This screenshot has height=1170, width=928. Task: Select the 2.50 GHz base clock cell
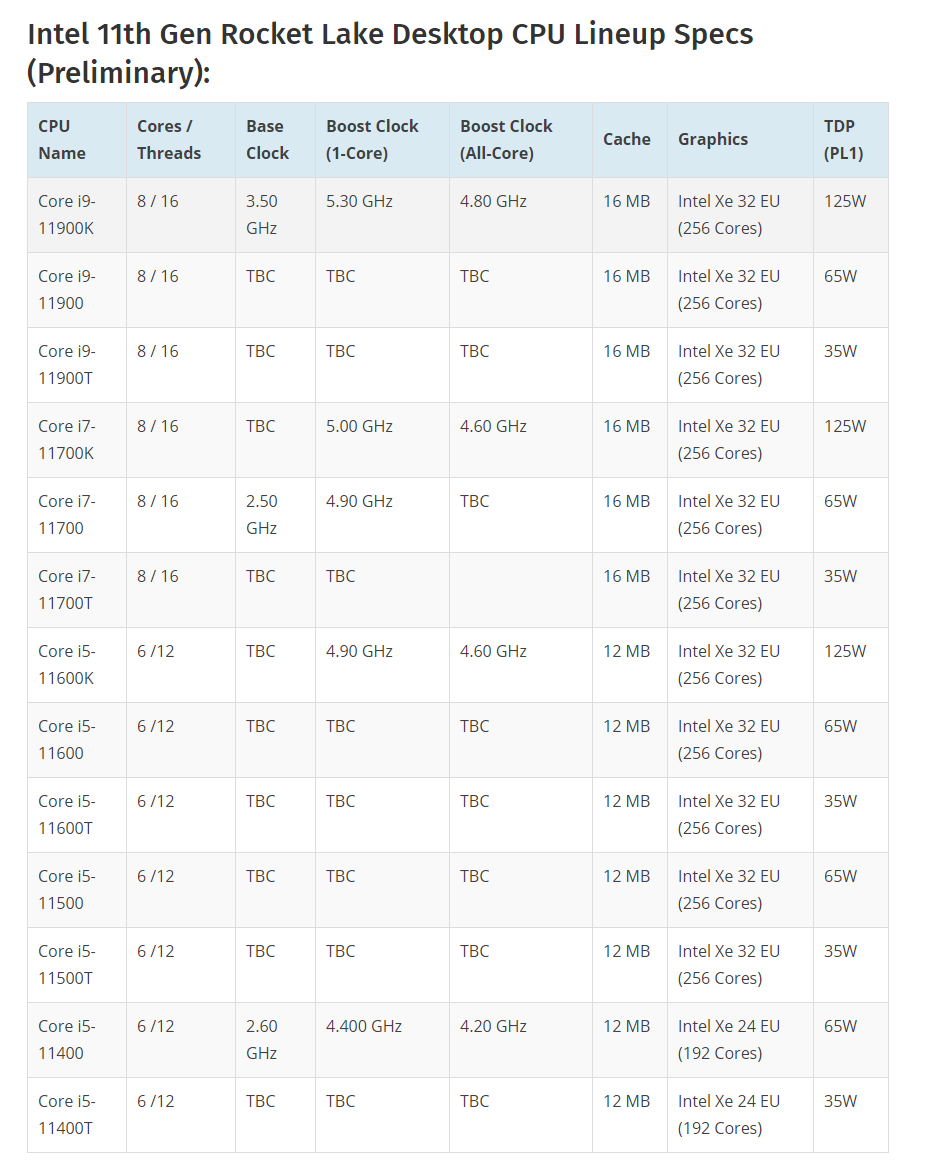pos(275,515)
